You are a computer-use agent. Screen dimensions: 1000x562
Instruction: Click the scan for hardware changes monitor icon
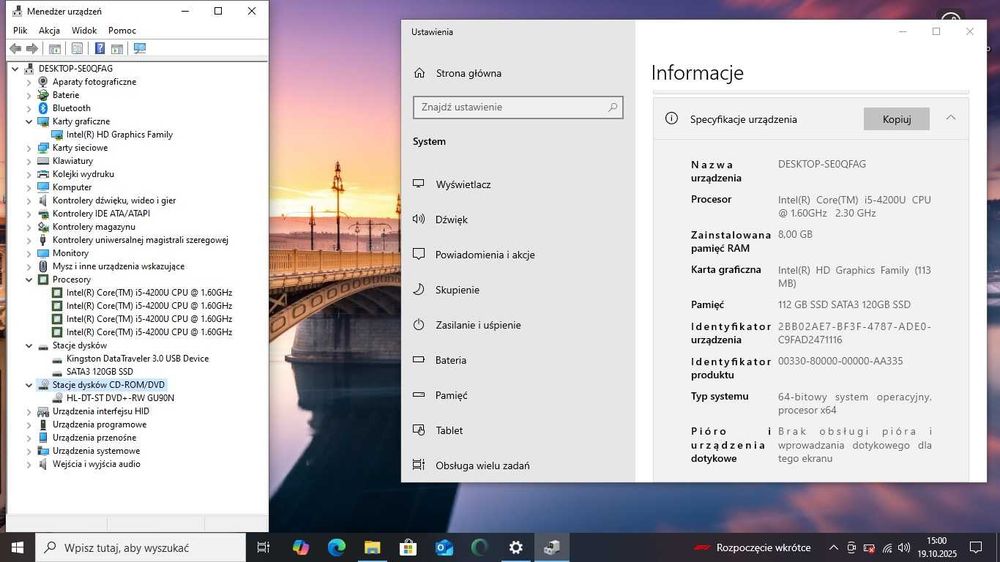140,48
